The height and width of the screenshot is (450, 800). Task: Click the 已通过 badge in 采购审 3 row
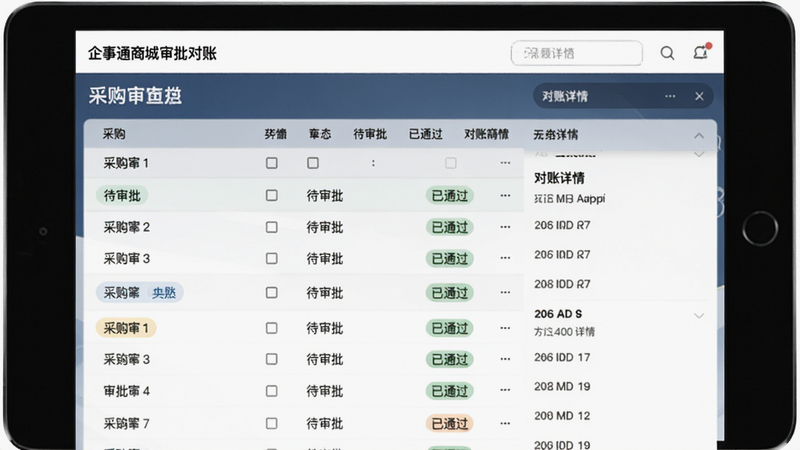coord(449,259)
